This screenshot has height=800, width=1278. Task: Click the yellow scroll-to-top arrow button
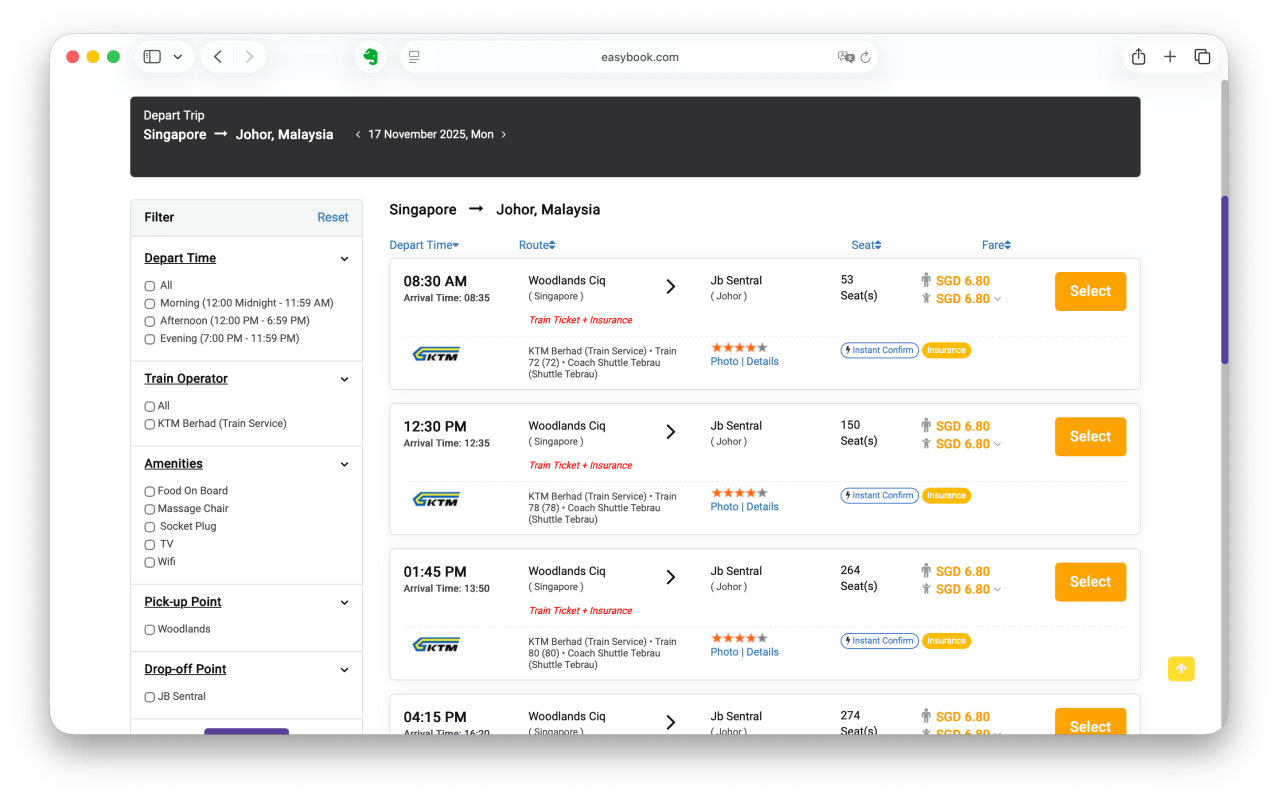(x=1181, y=669)
